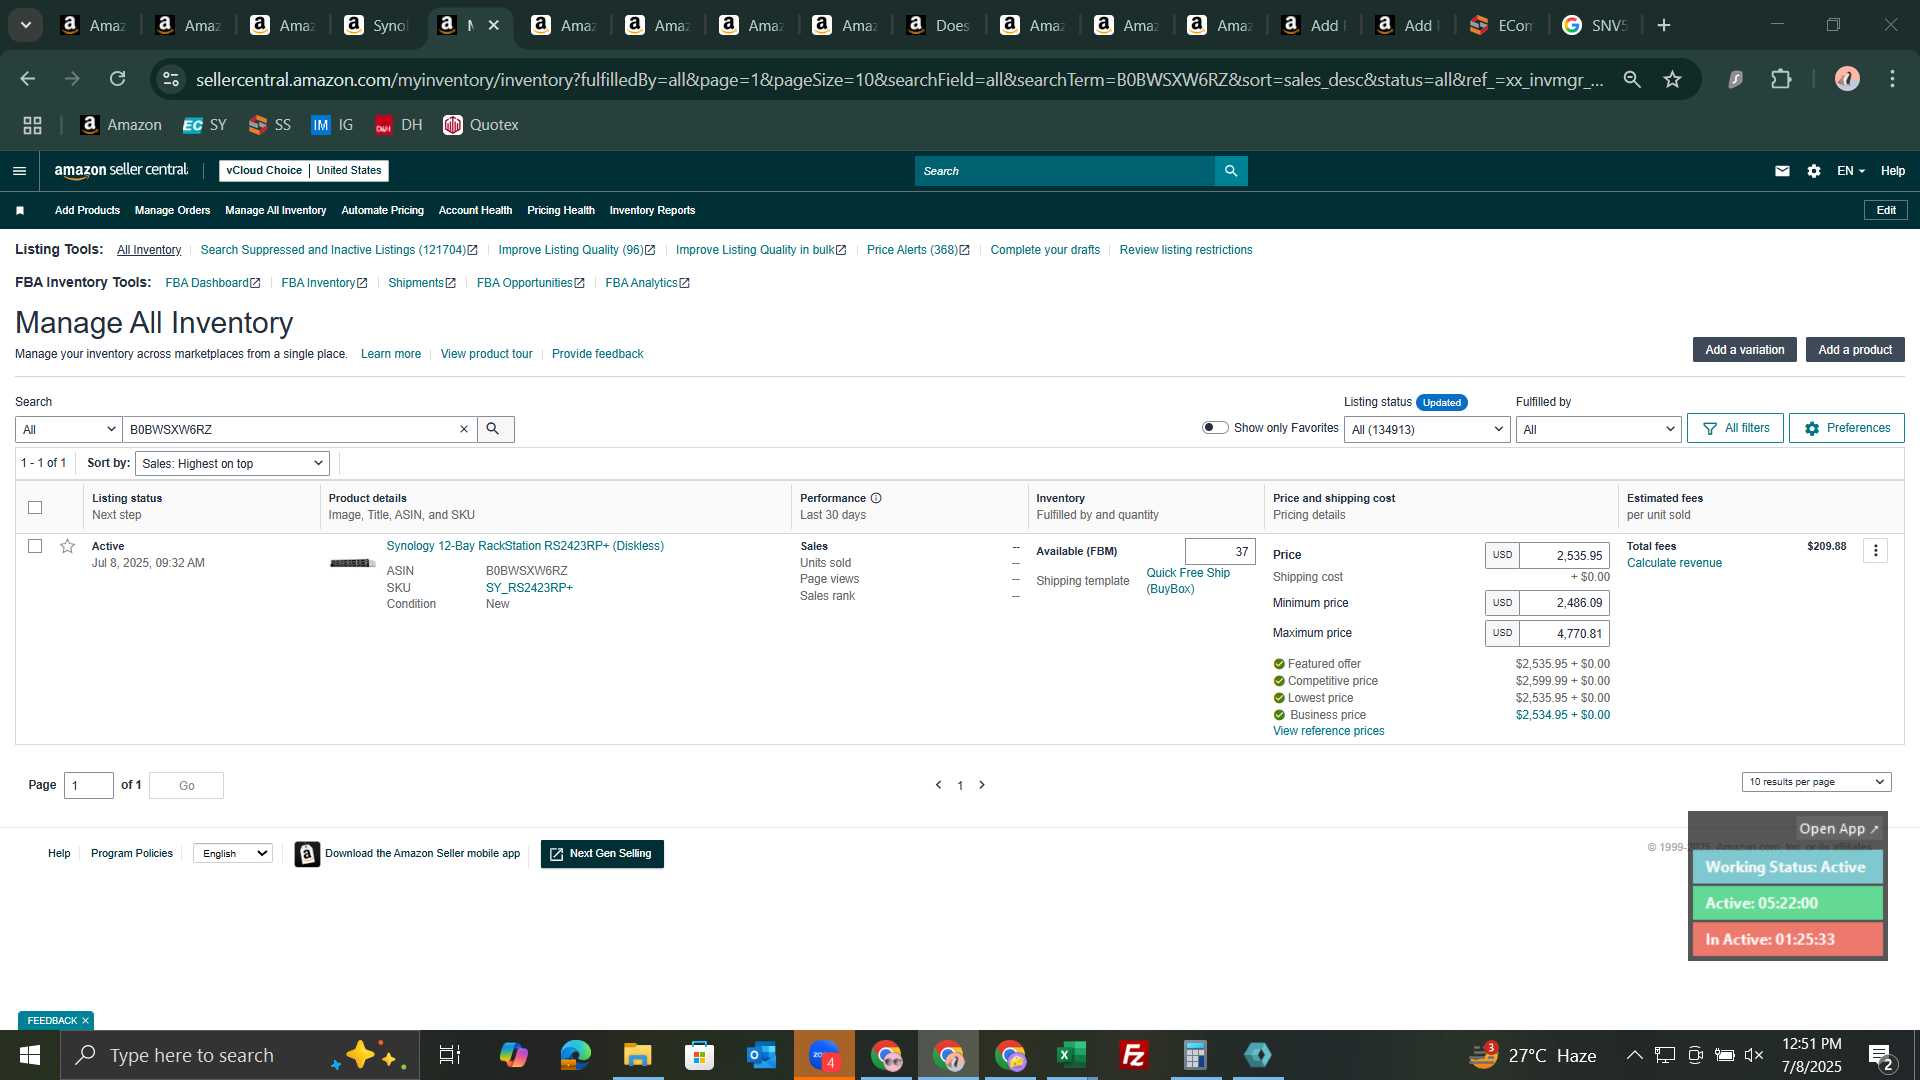
Task: Click the Minimum price field showing 2,486.09
Action: [x=1564, y=604]
